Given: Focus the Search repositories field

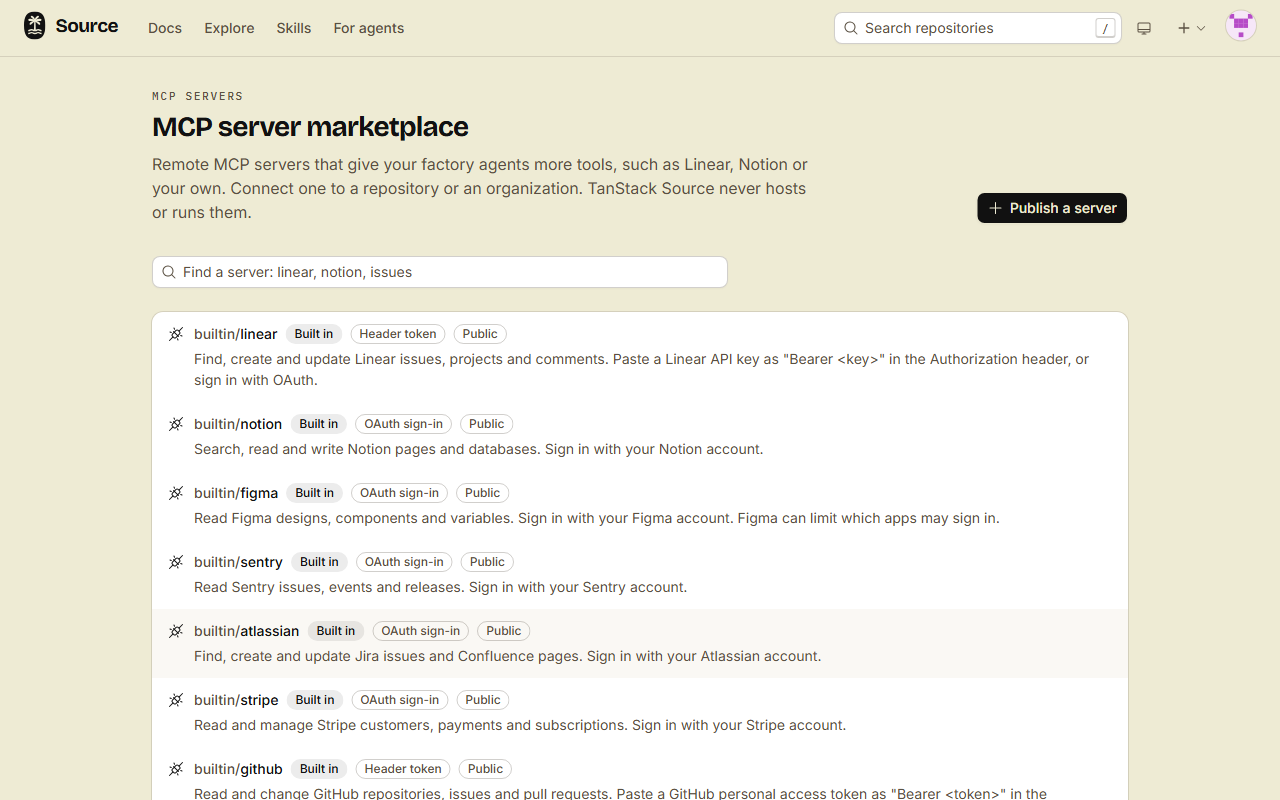Looking at the screenshot, I should point(978,28).
